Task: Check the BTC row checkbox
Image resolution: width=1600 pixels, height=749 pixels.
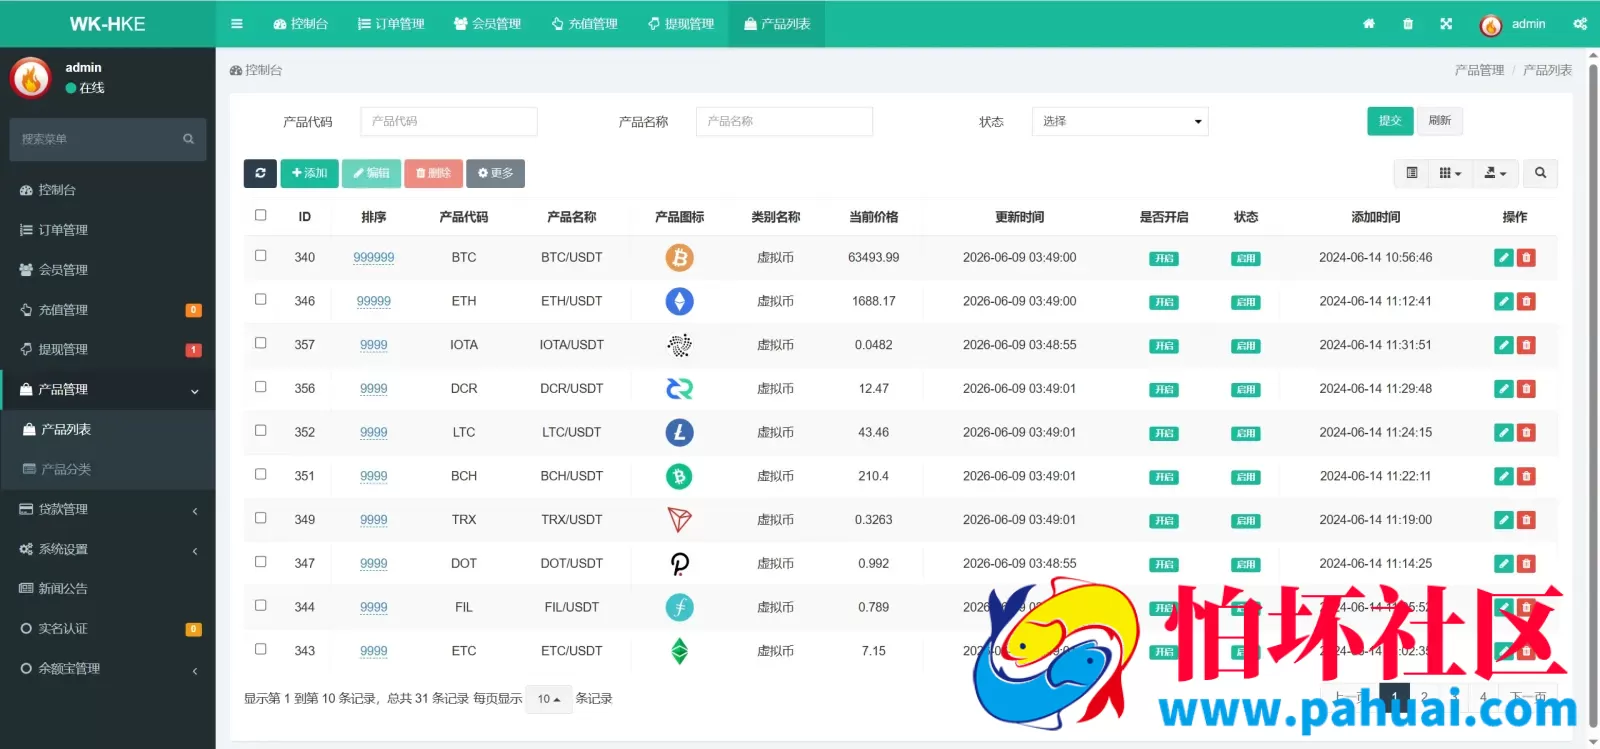Action: pyautogui.click(x=261, y=256)
